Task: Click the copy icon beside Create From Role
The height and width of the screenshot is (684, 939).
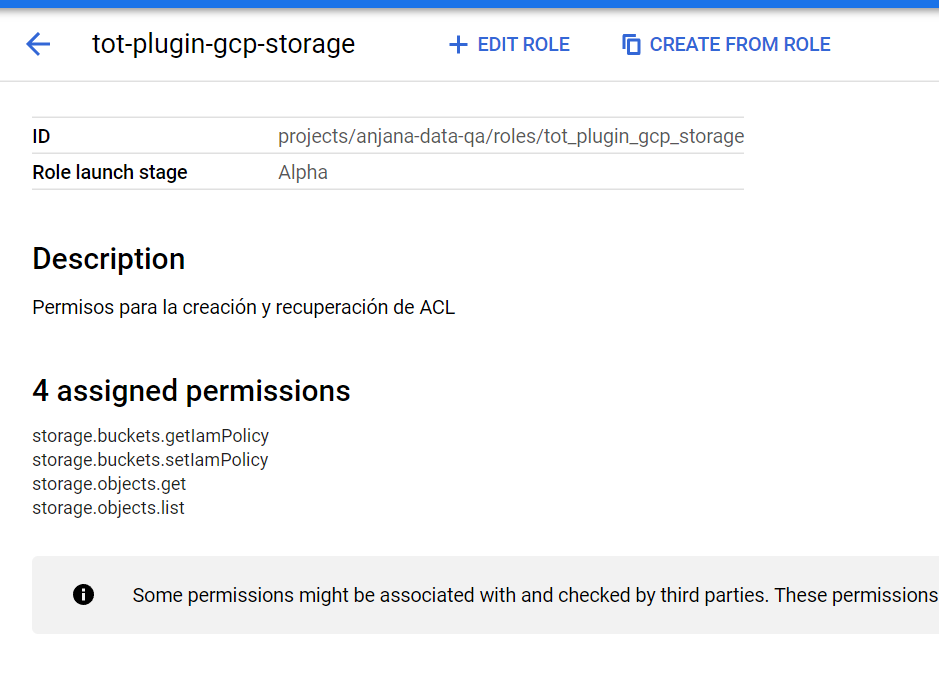Action: 631,45
